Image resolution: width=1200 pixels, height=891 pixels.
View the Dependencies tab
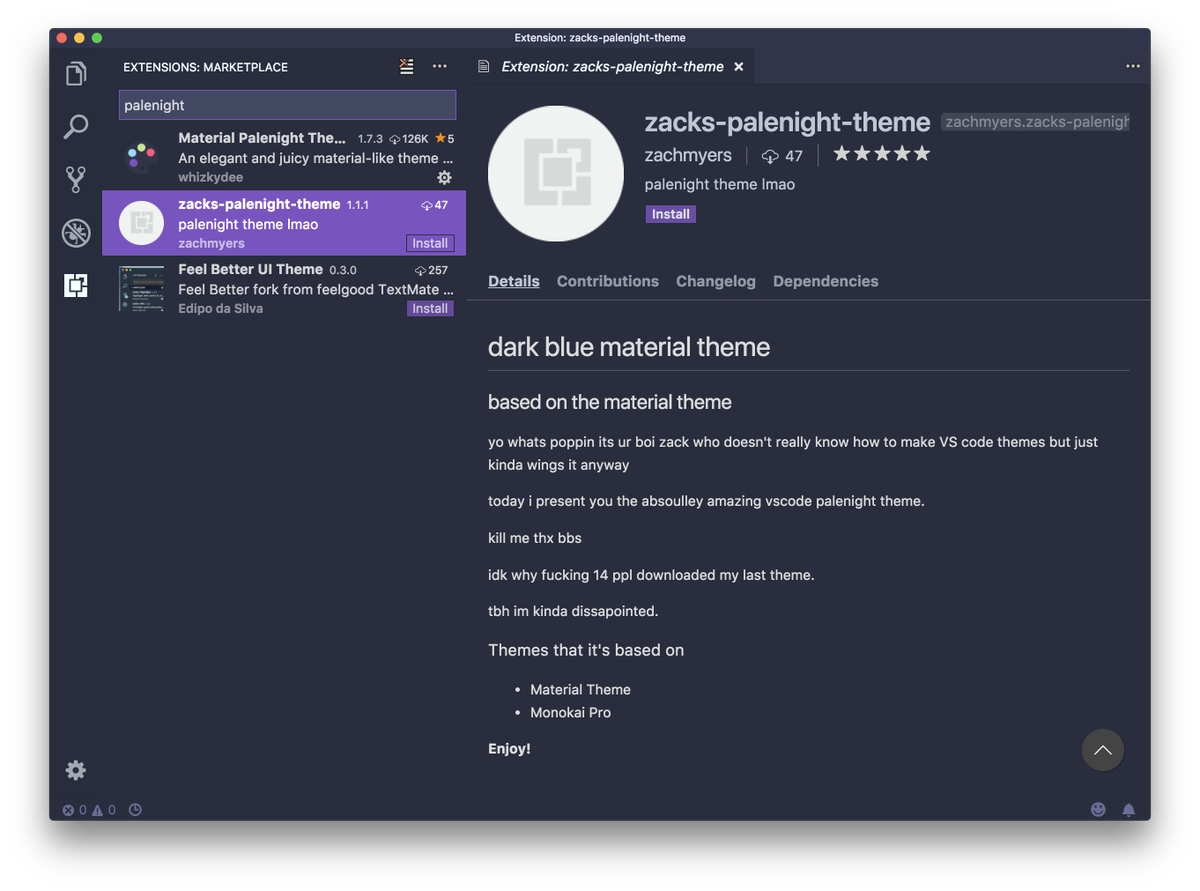pyautogui.click(x=825, y=281)
